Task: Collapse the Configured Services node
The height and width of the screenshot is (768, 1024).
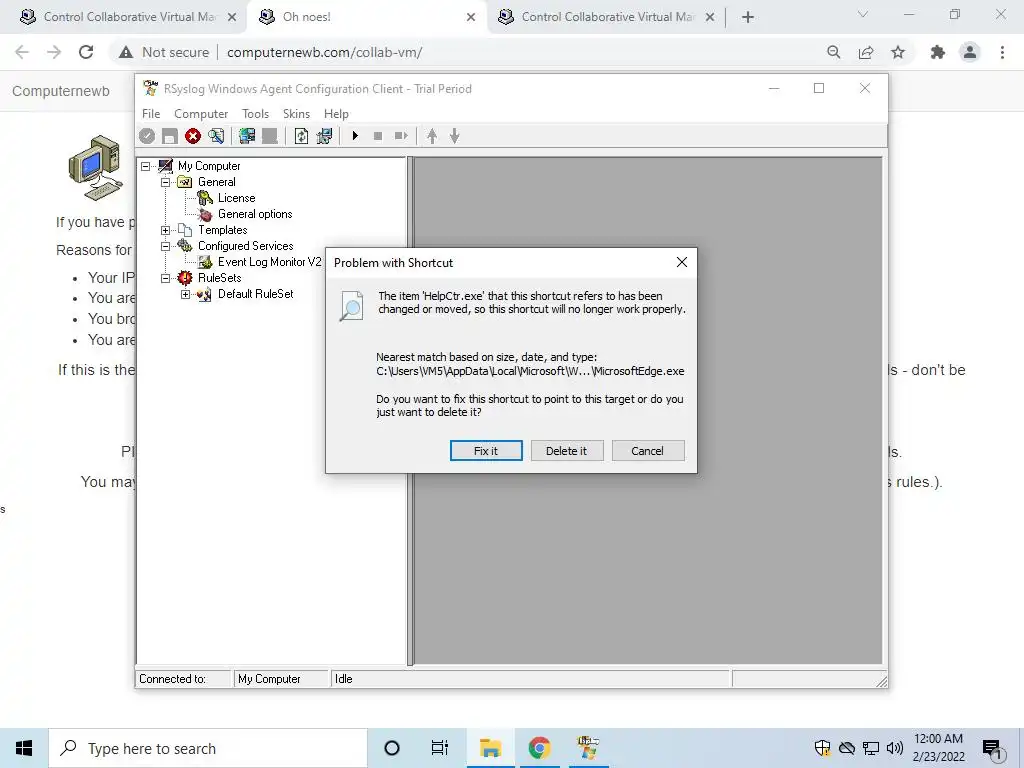Action: [165, 246]
